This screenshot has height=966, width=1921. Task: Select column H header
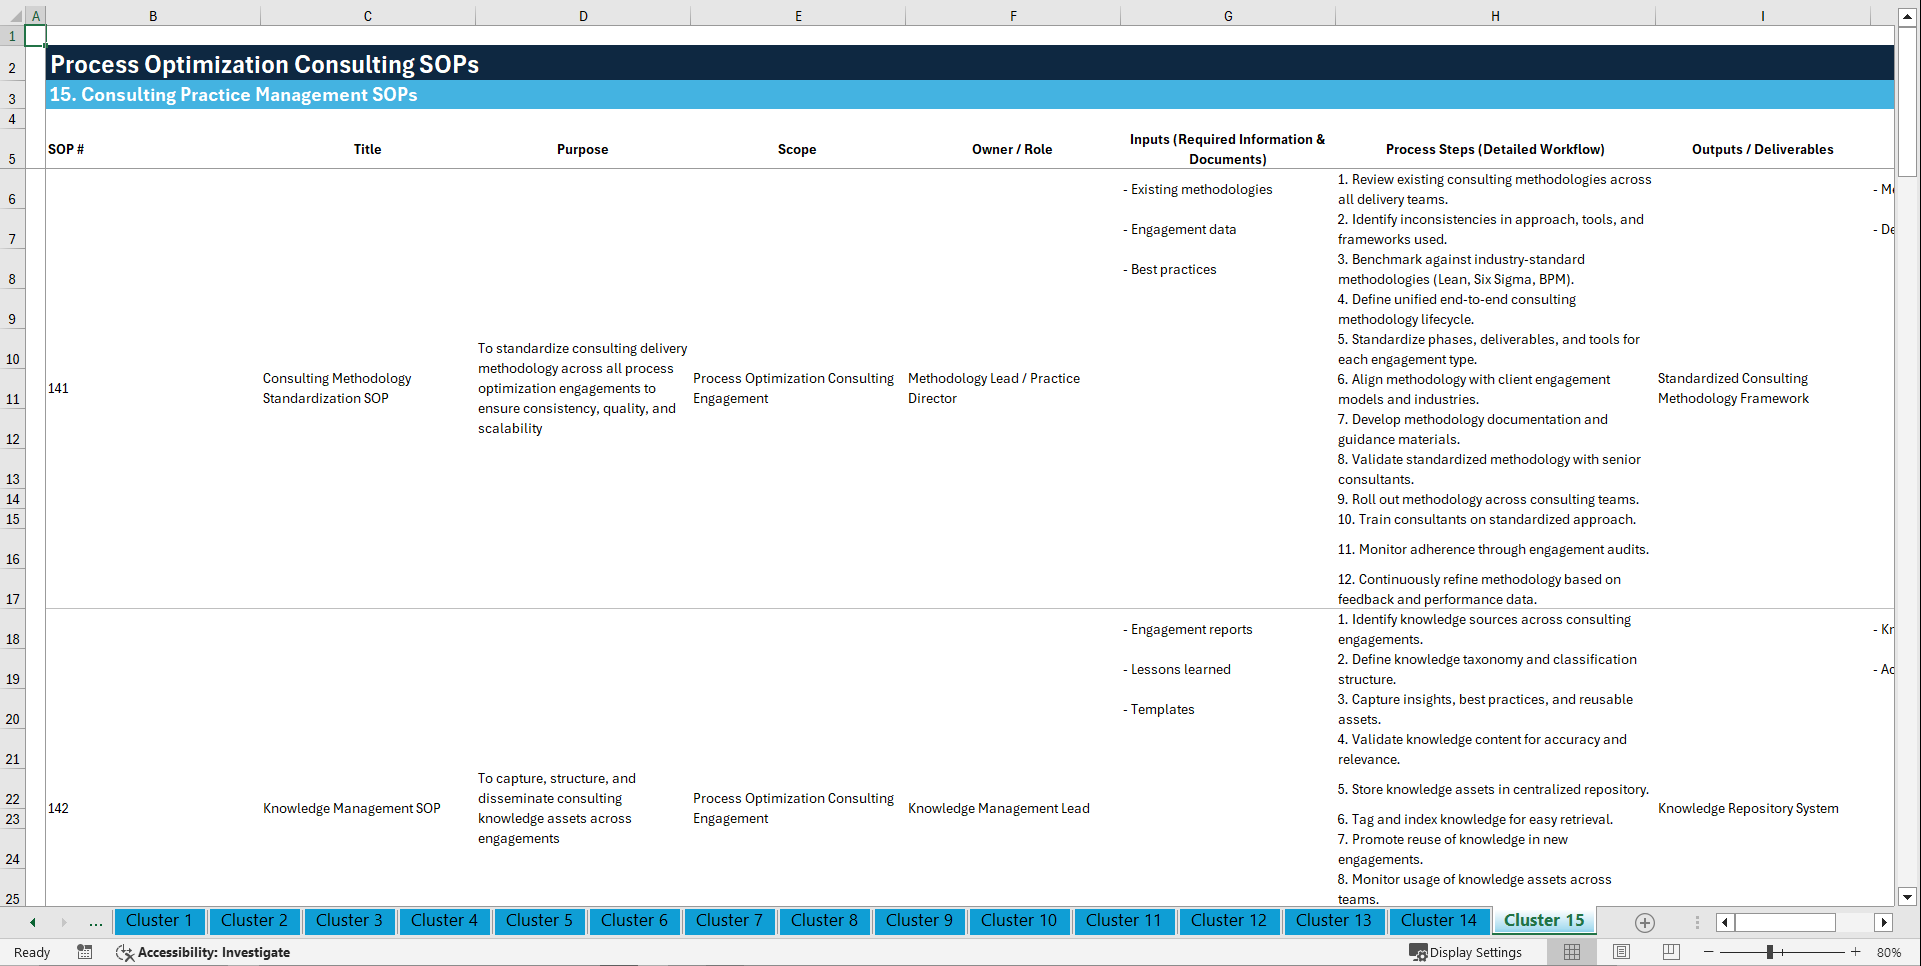(x=1495, y=16)
